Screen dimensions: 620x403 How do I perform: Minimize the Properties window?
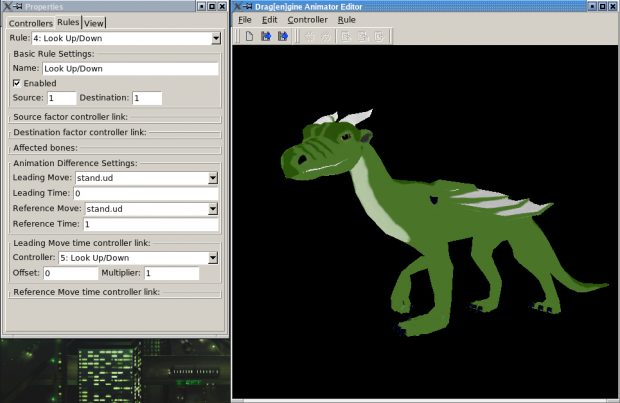pos(202,6)
